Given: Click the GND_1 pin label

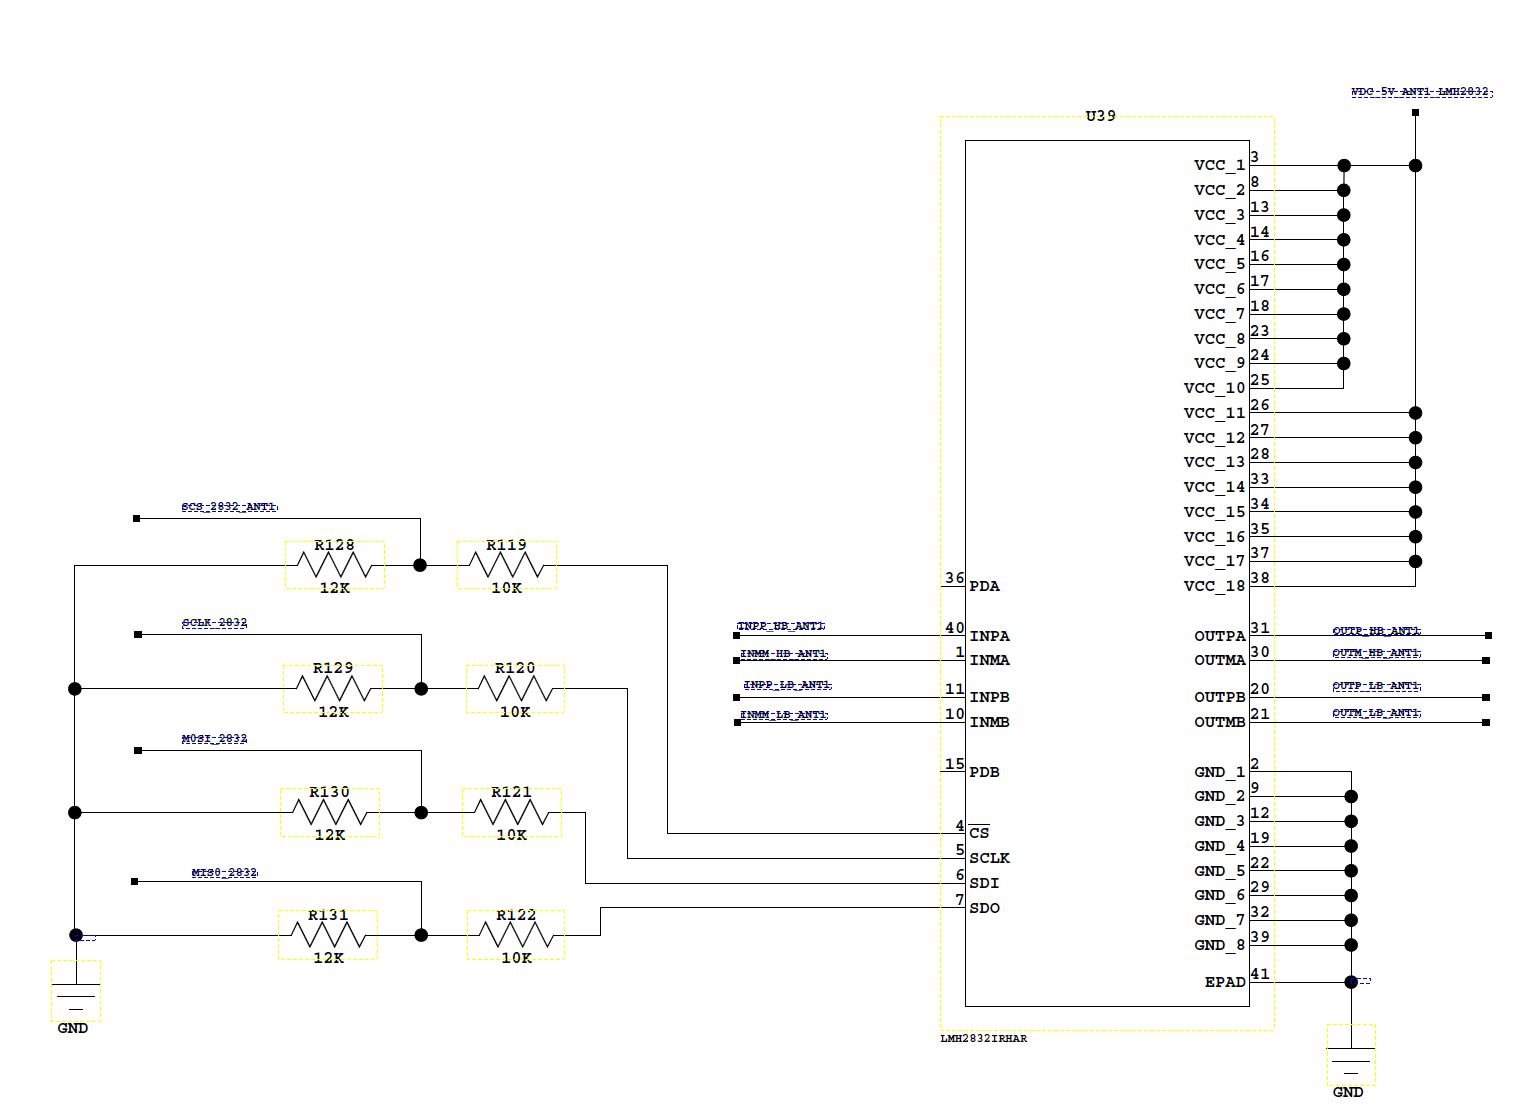Looking at the screenshot, I should pos(1220,772).
